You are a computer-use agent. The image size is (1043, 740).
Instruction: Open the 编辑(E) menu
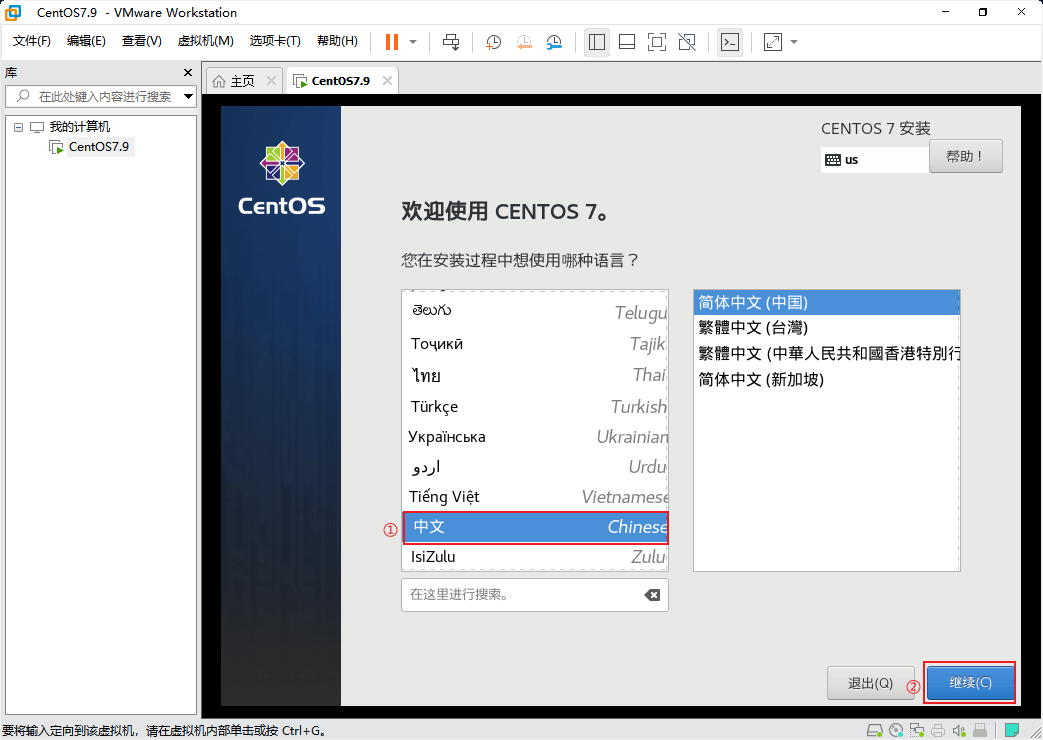(86, 41)
